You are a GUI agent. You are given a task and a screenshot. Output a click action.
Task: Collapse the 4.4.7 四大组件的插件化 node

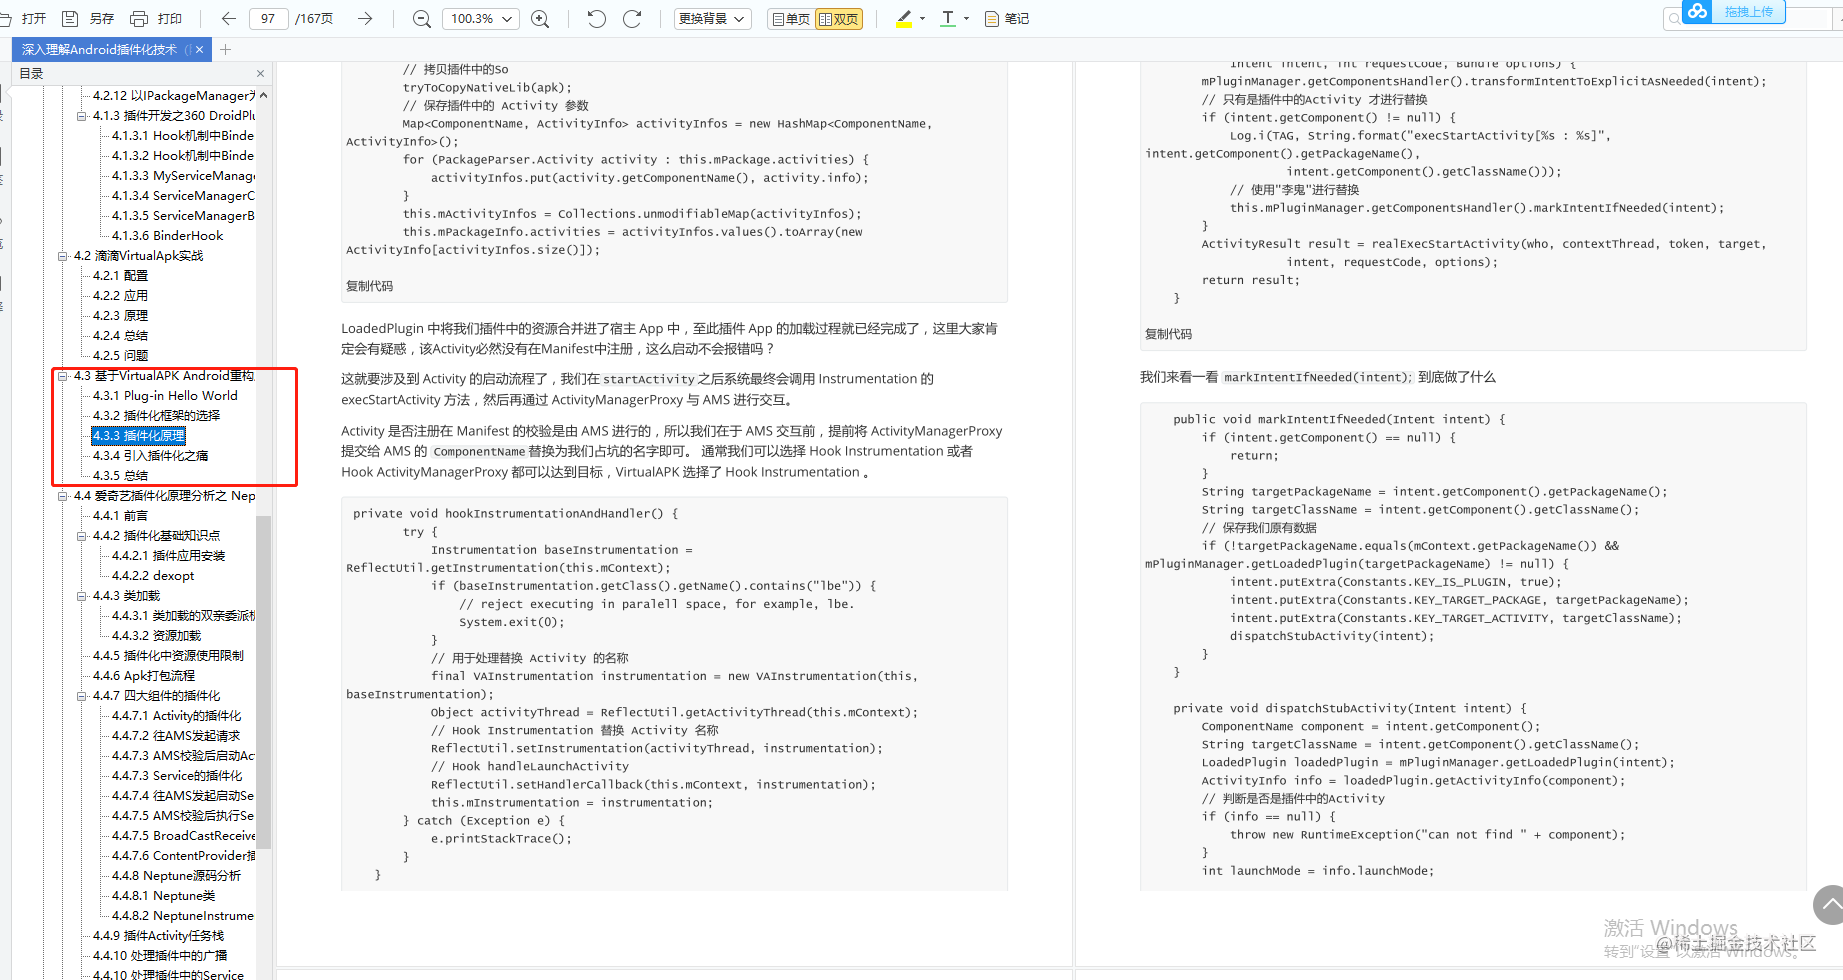pyautogui.click(x=82, y=696)
